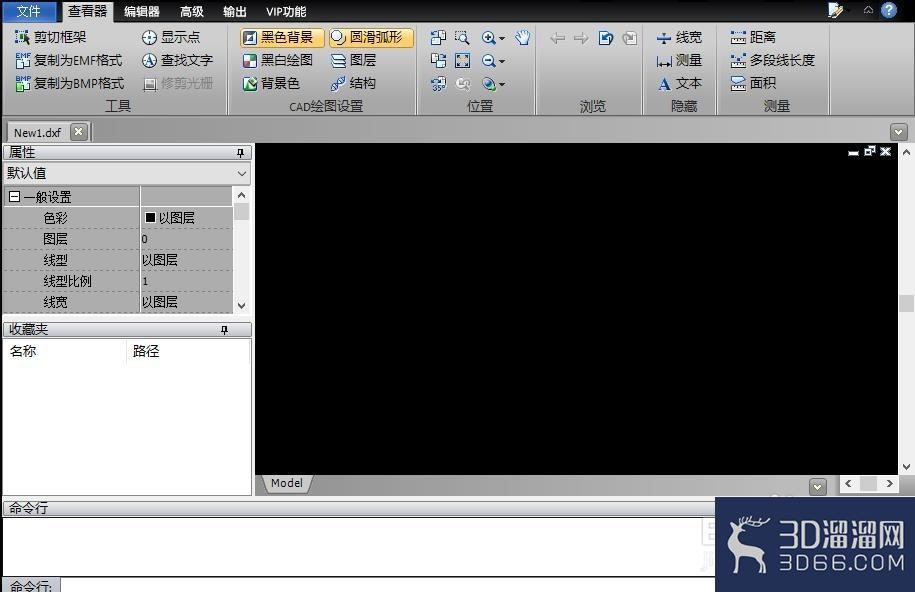Click the grayed forward arrow in 浏览 group
The height and width of the screenshot is (592, 915).
(x=581, y=39)
